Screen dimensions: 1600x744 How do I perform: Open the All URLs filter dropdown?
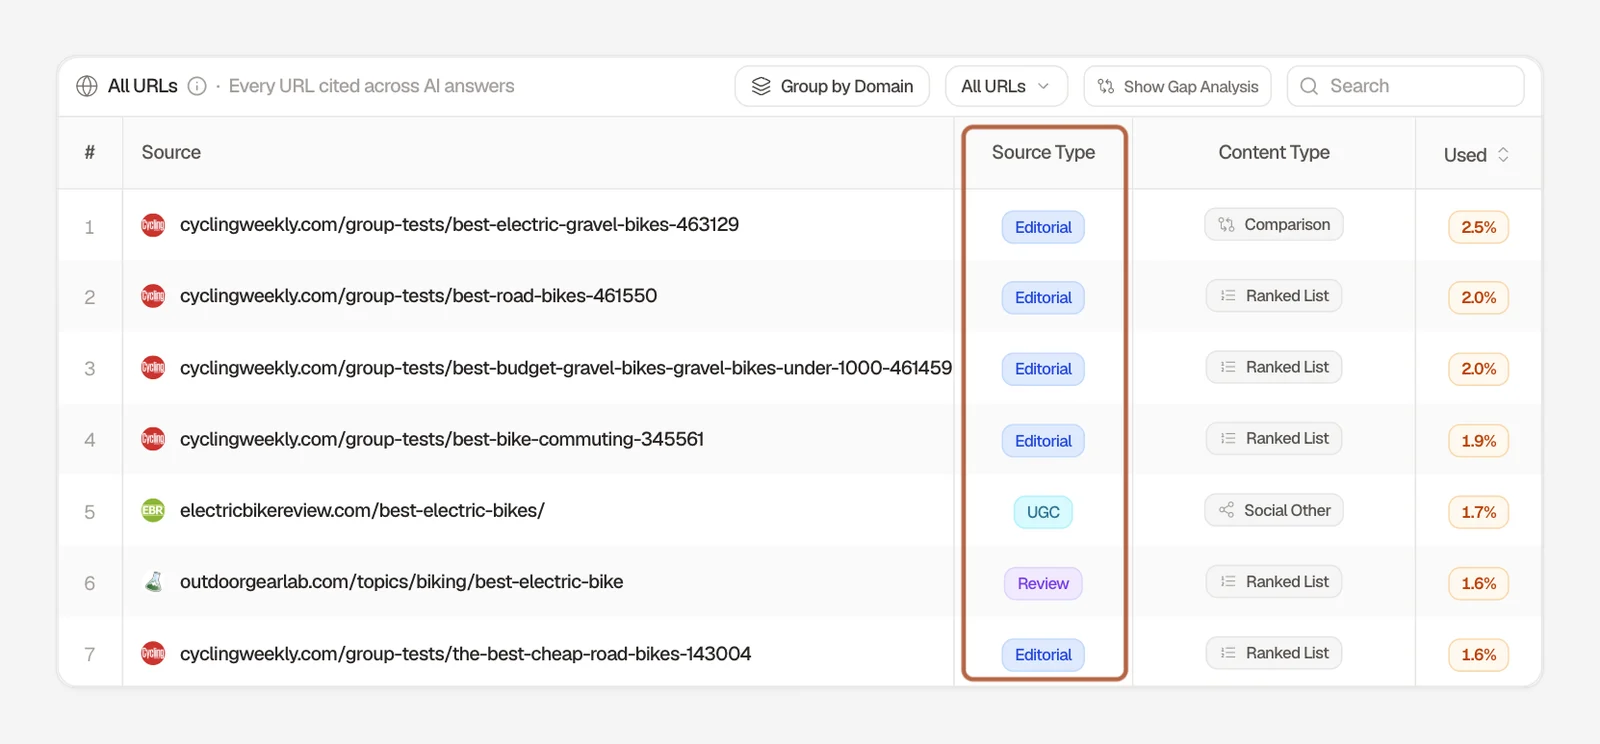(x=1006, y=86)
